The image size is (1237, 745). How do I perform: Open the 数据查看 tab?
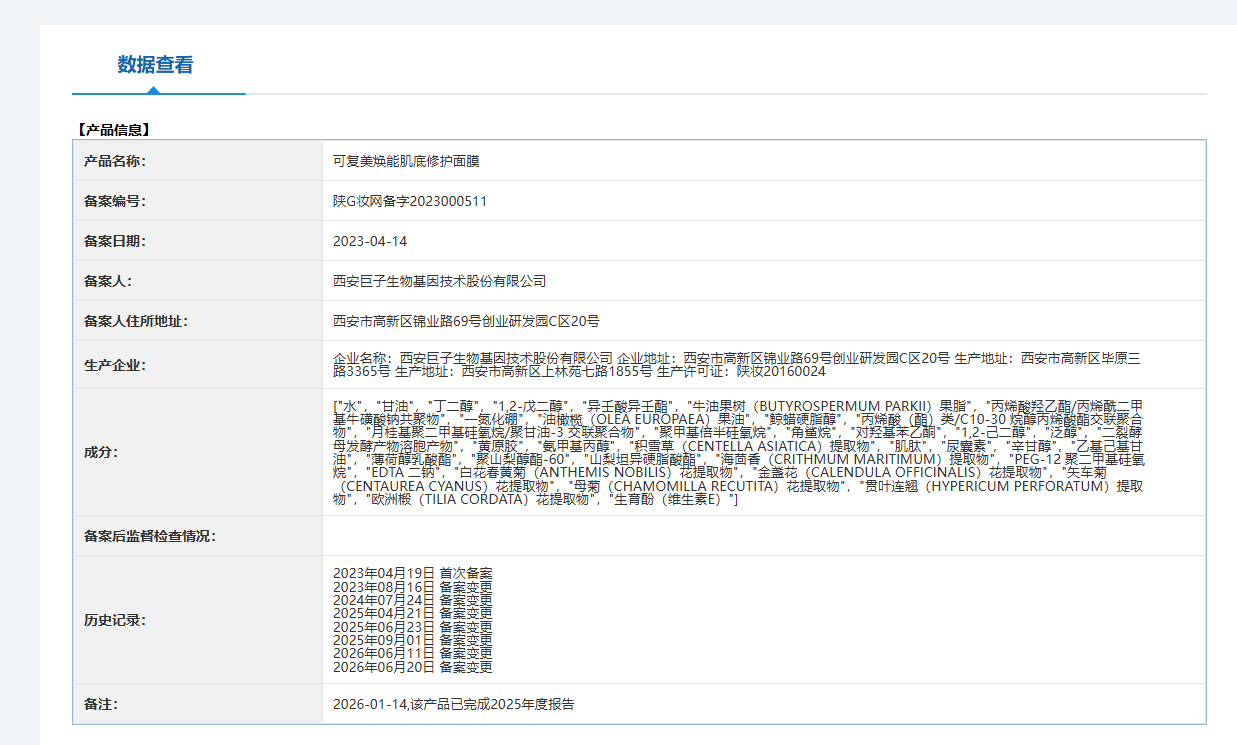[155, 65]
